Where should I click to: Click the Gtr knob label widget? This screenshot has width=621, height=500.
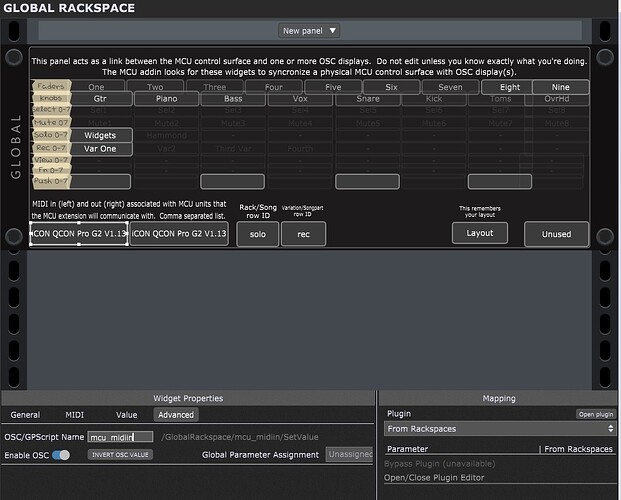click(x=101, y=99)
